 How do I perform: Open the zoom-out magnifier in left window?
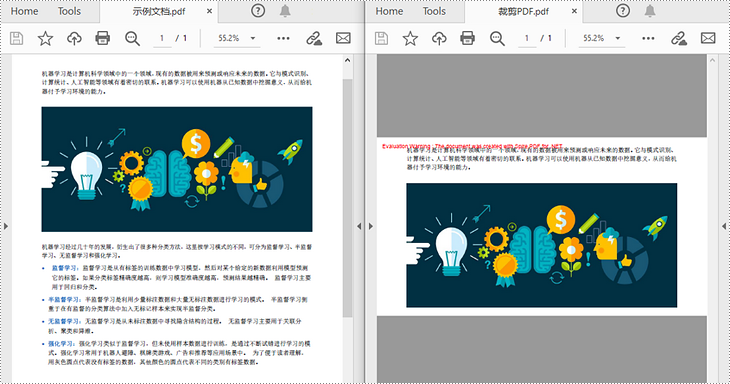[132, 38]
